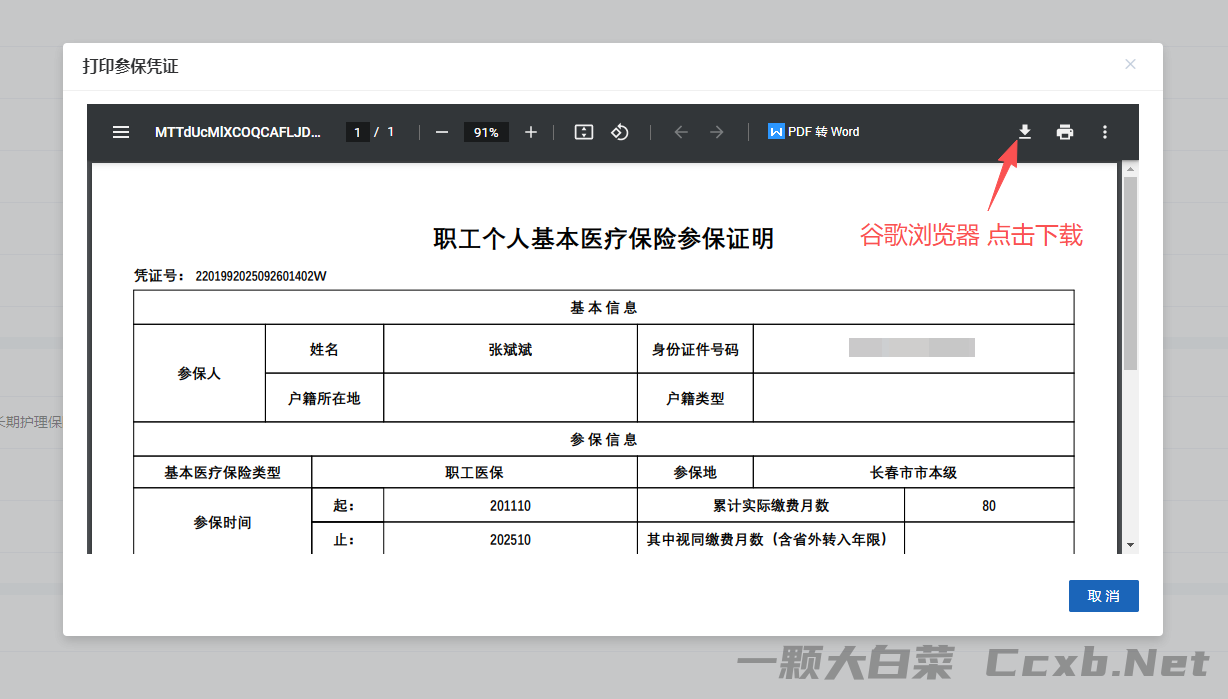This screenshot has width=1228, height=699.
Task: Click the page number input box
Action: (x=357, y=132)
